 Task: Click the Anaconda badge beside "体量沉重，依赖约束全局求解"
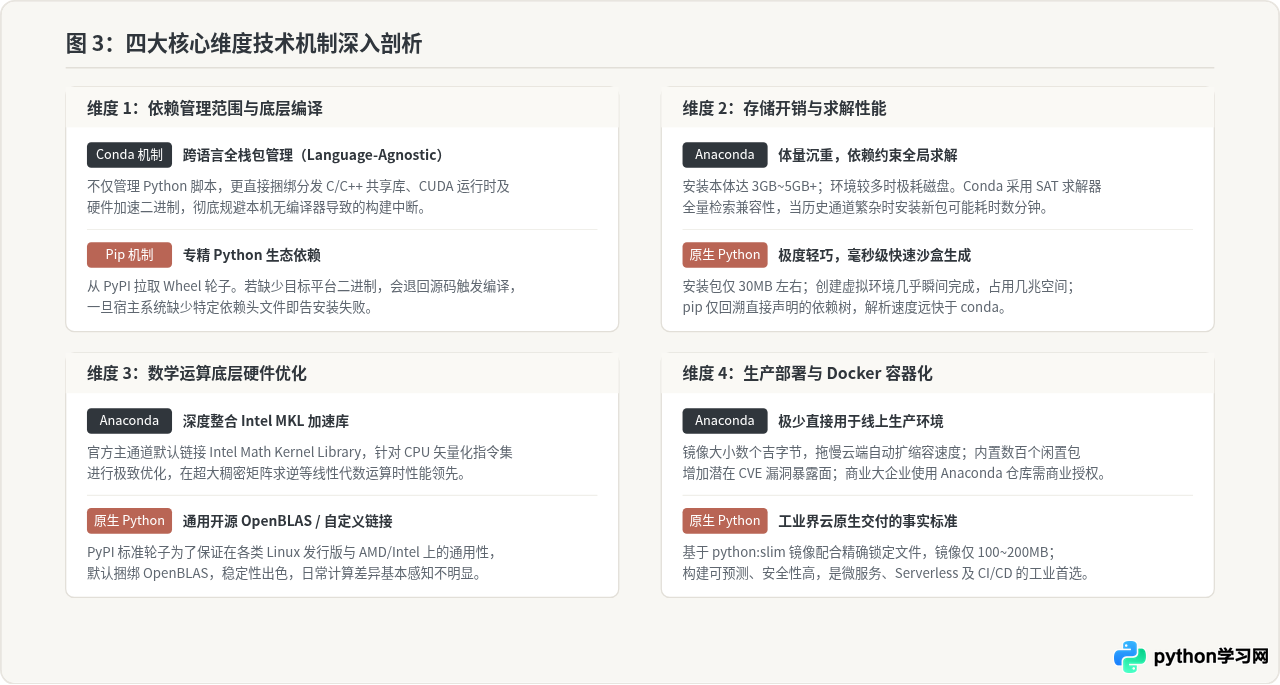(x=725, y=155)
